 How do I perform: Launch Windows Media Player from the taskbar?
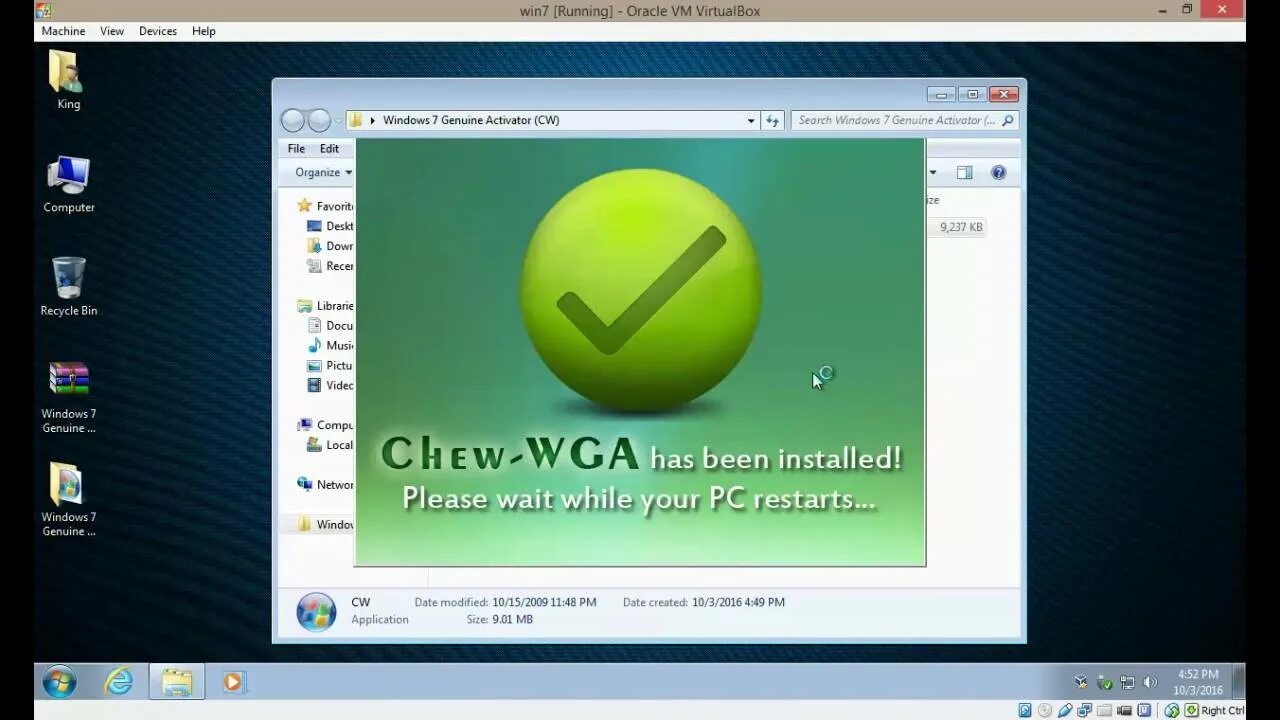tap(233, 682)
